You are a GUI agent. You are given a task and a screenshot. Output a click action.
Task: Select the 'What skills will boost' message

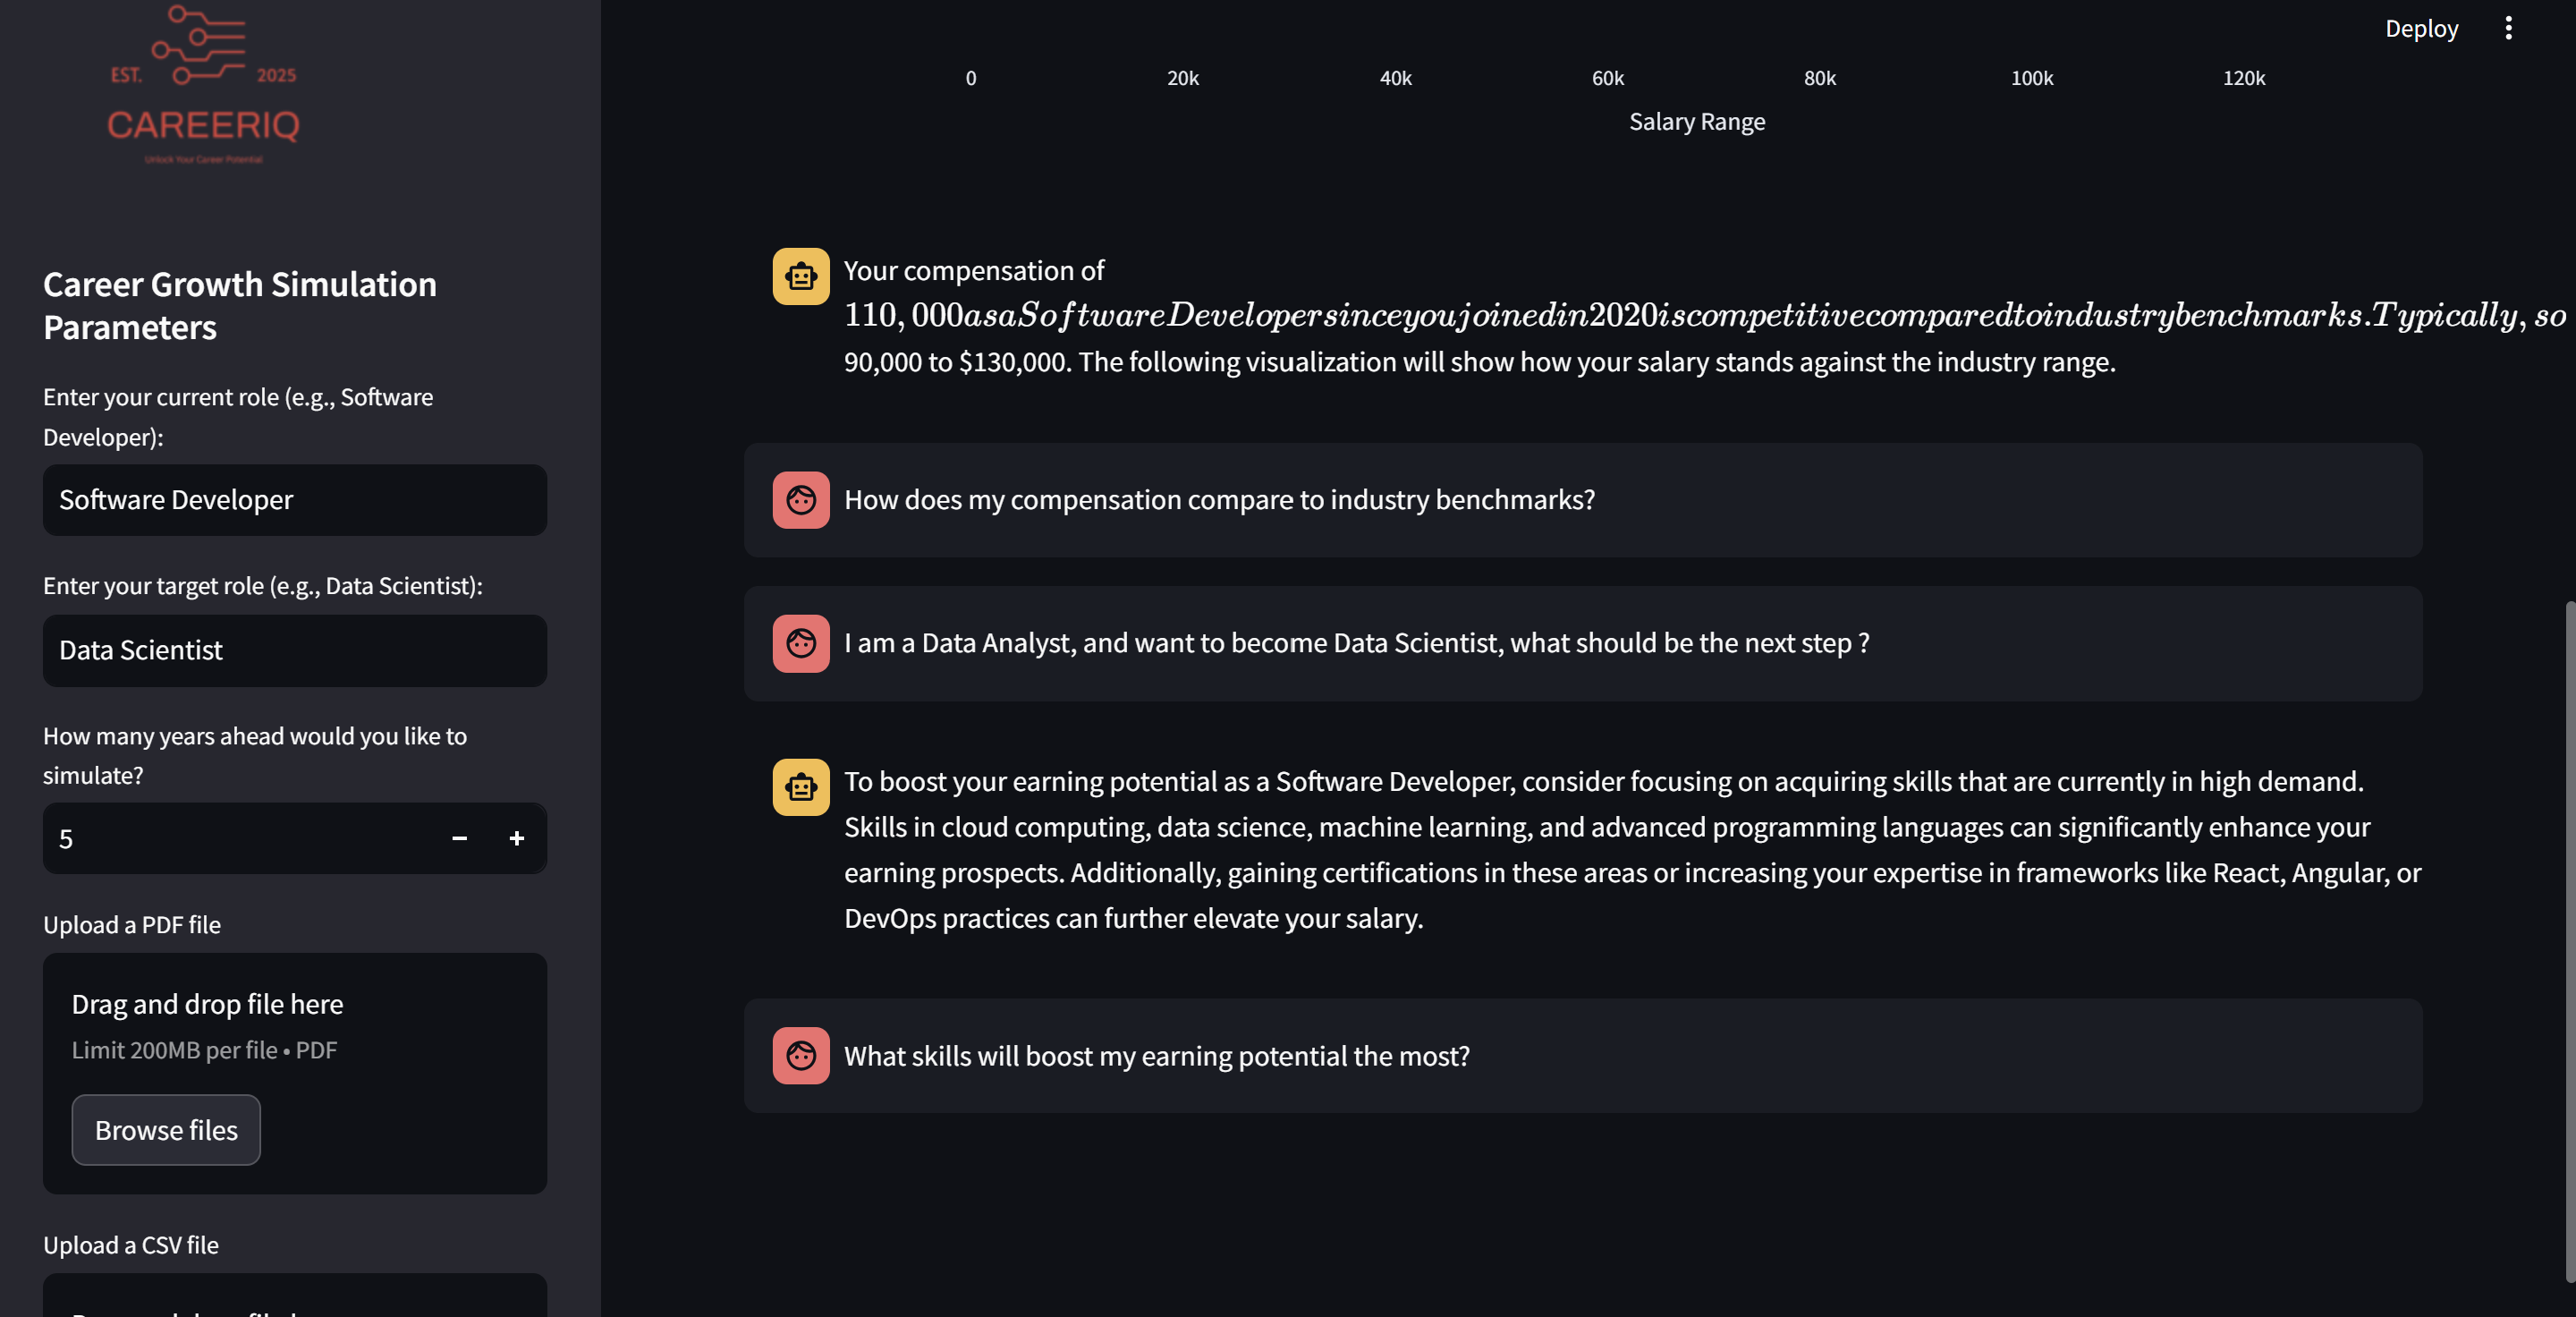click(x=1156, y=1056)
